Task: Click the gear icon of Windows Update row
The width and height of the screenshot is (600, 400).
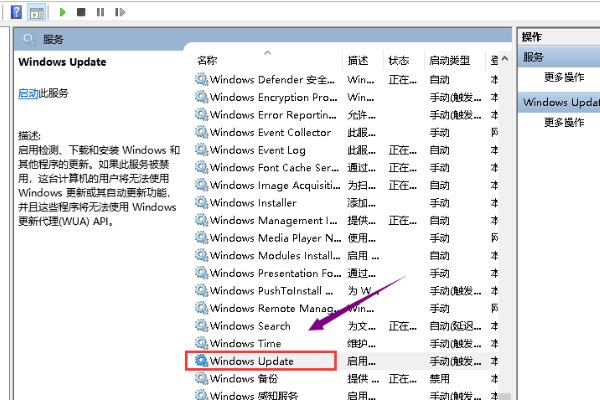Action: pyautogui.click(x=201, y=361)
